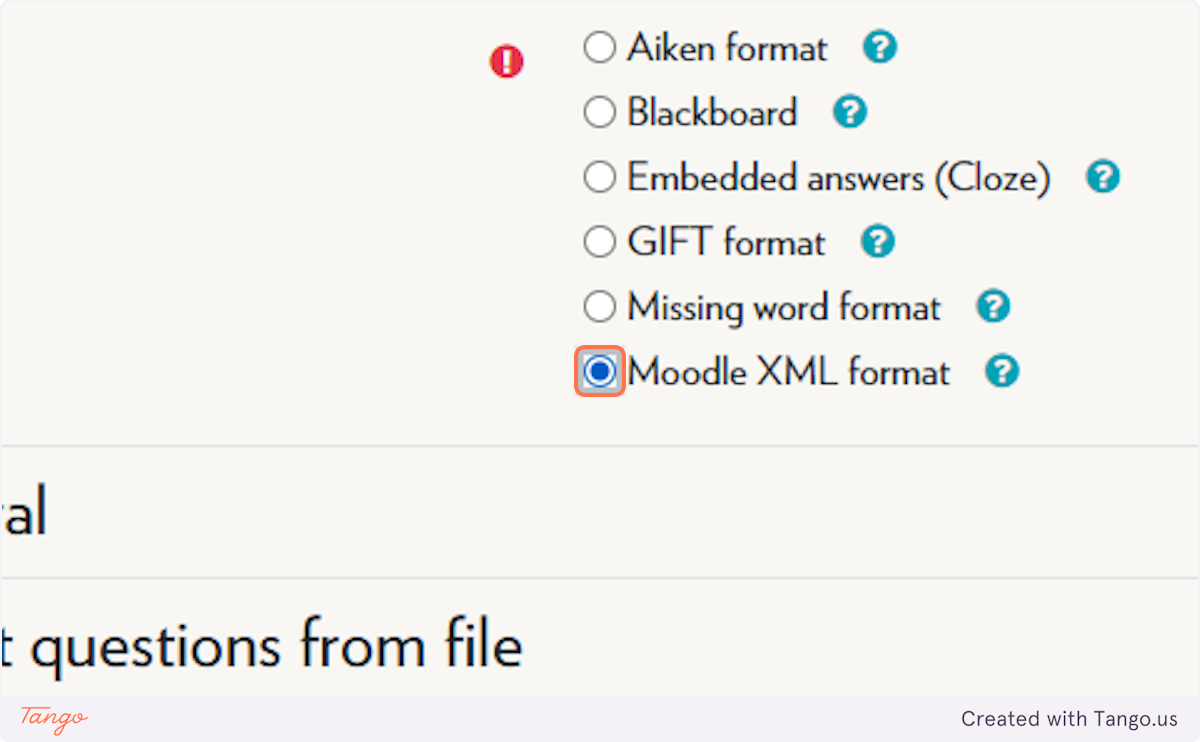Select the Aiken format radio button

[599, 47]
